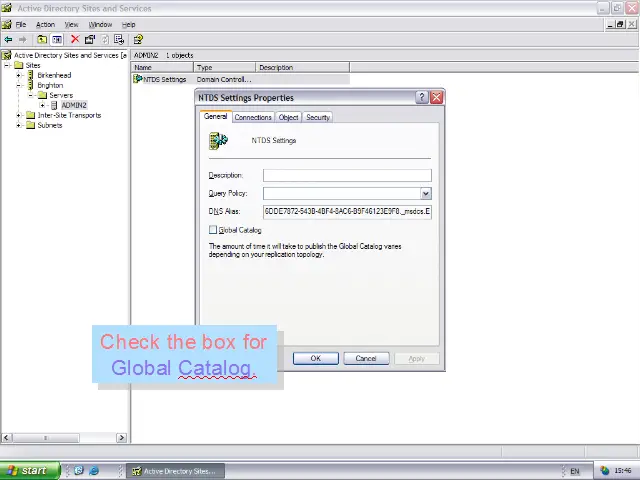
Task: Click the Description column header
Action: click(x=302, y=67)
